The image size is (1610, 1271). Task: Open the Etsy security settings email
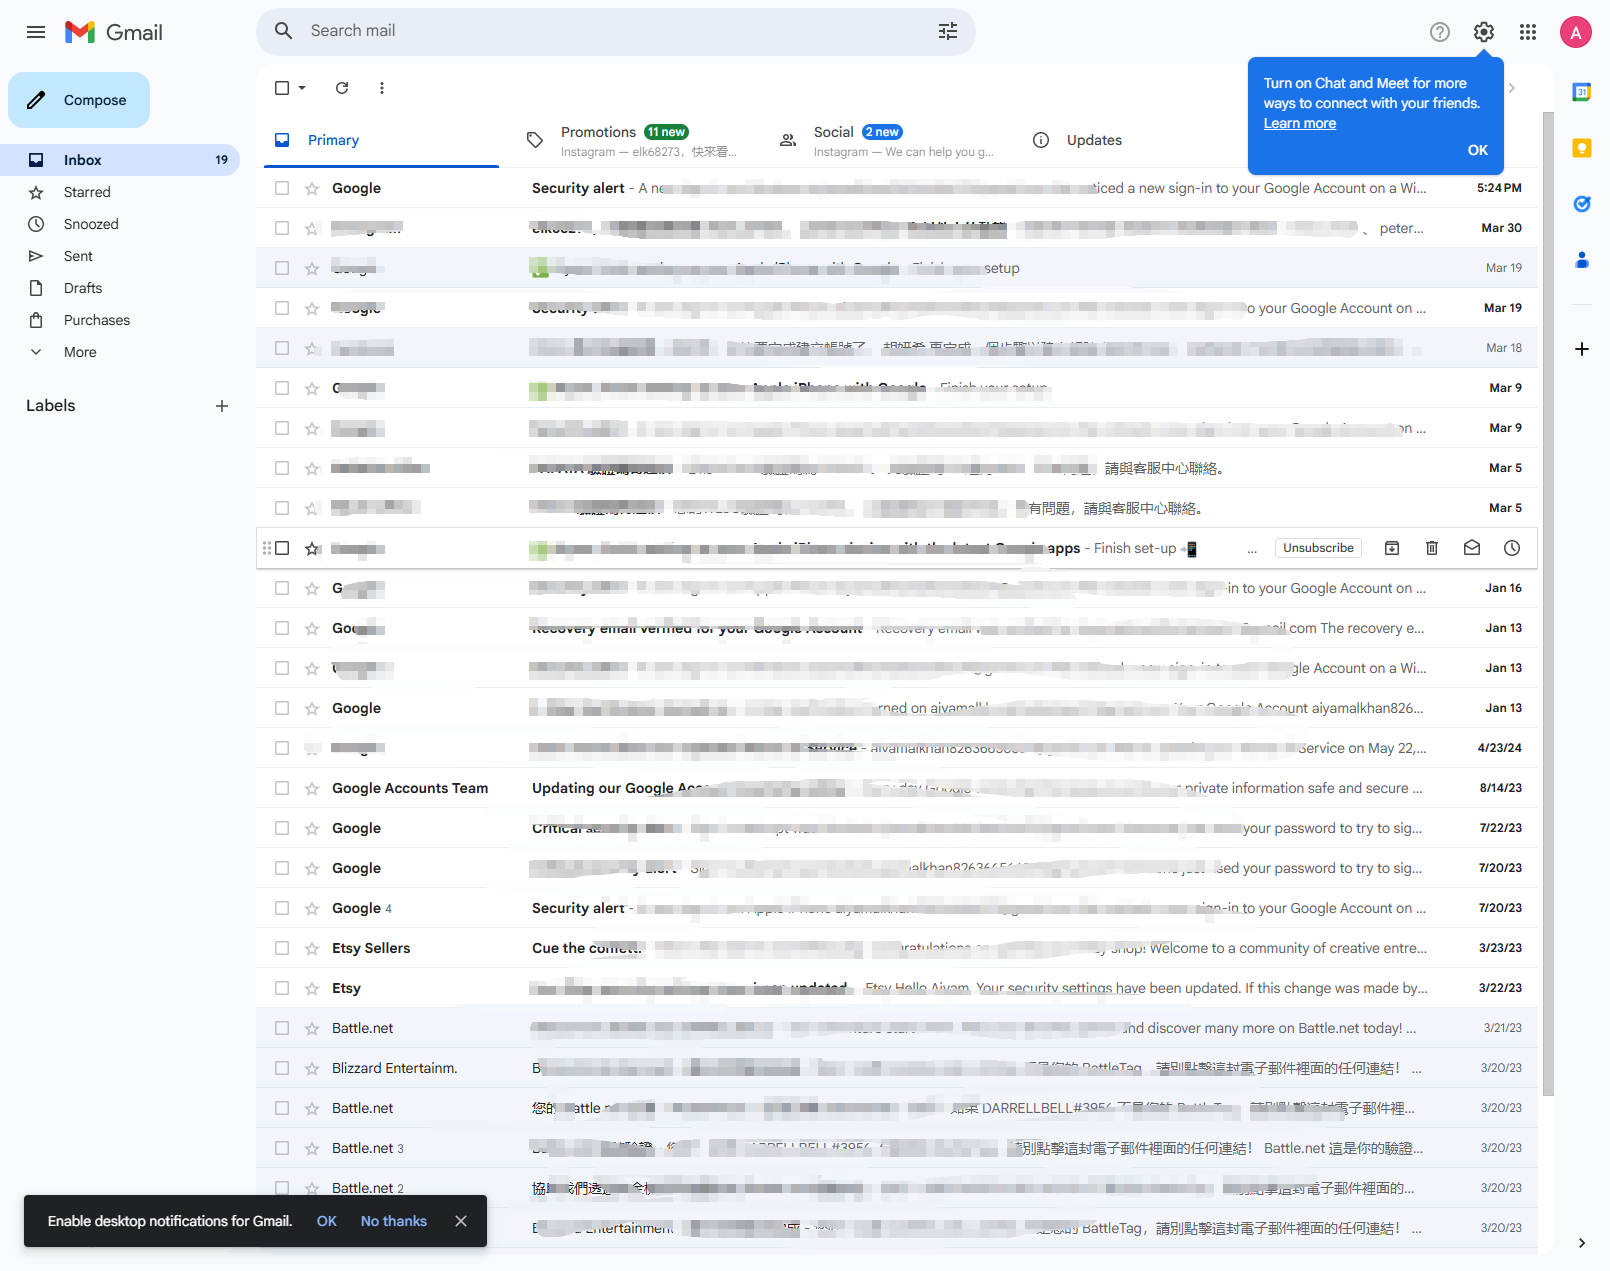click(897, 988)
